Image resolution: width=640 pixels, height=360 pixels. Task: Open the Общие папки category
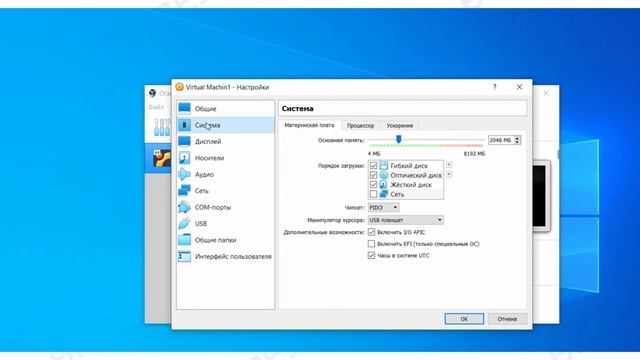click(x=226, y=240)
